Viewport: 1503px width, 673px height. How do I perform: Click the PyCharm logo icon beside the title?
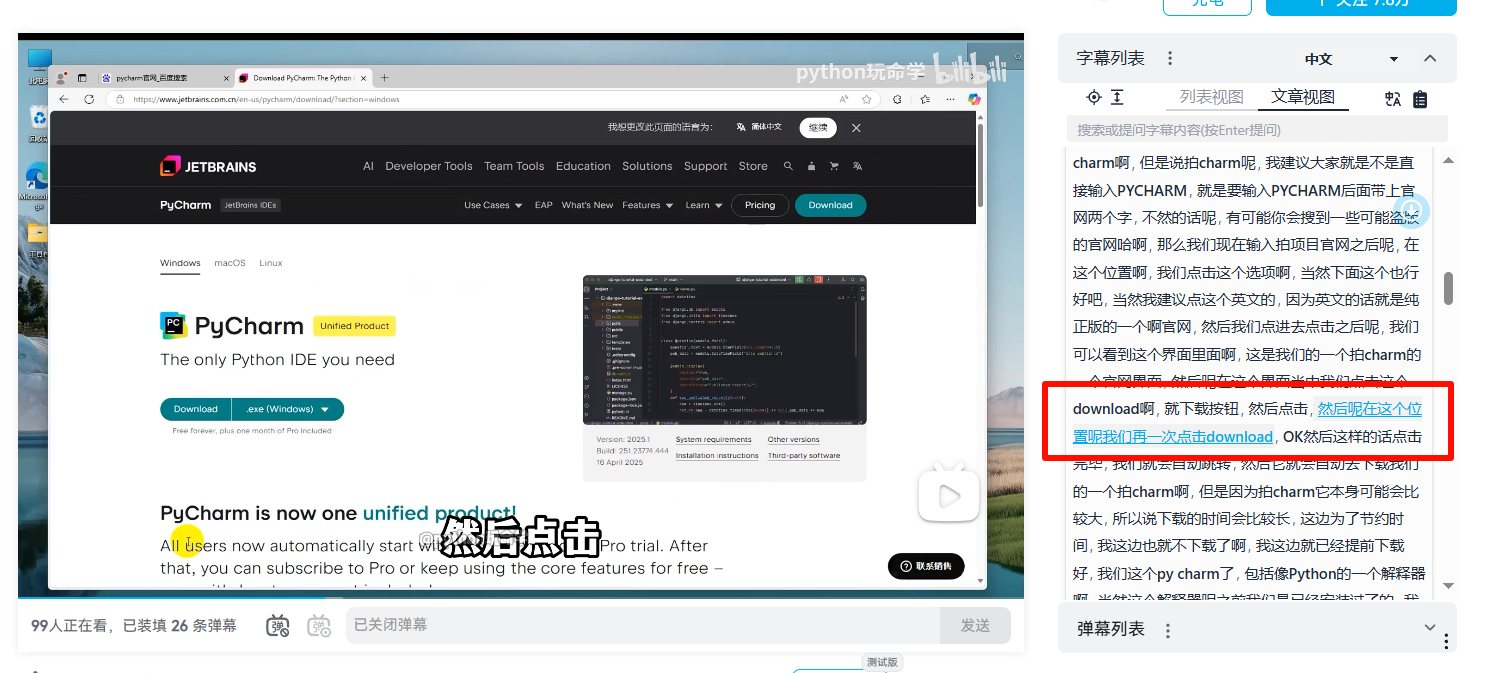coord(173,325)
